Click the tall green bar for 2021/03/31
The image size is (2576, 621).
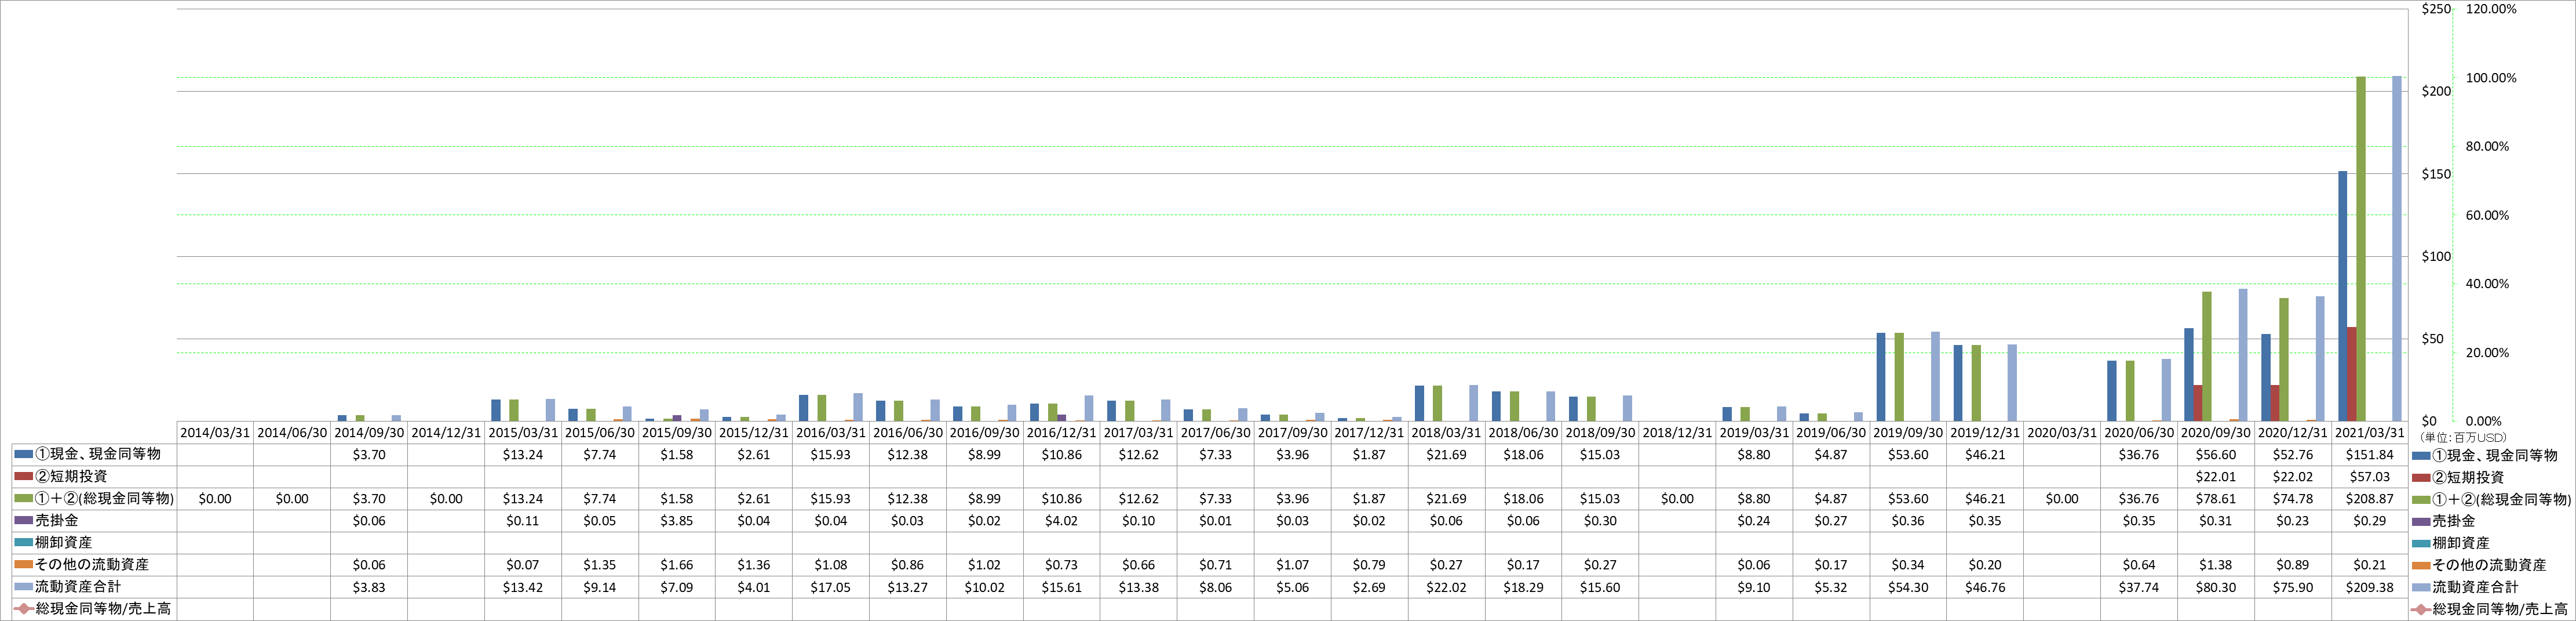click(2361, 249)
